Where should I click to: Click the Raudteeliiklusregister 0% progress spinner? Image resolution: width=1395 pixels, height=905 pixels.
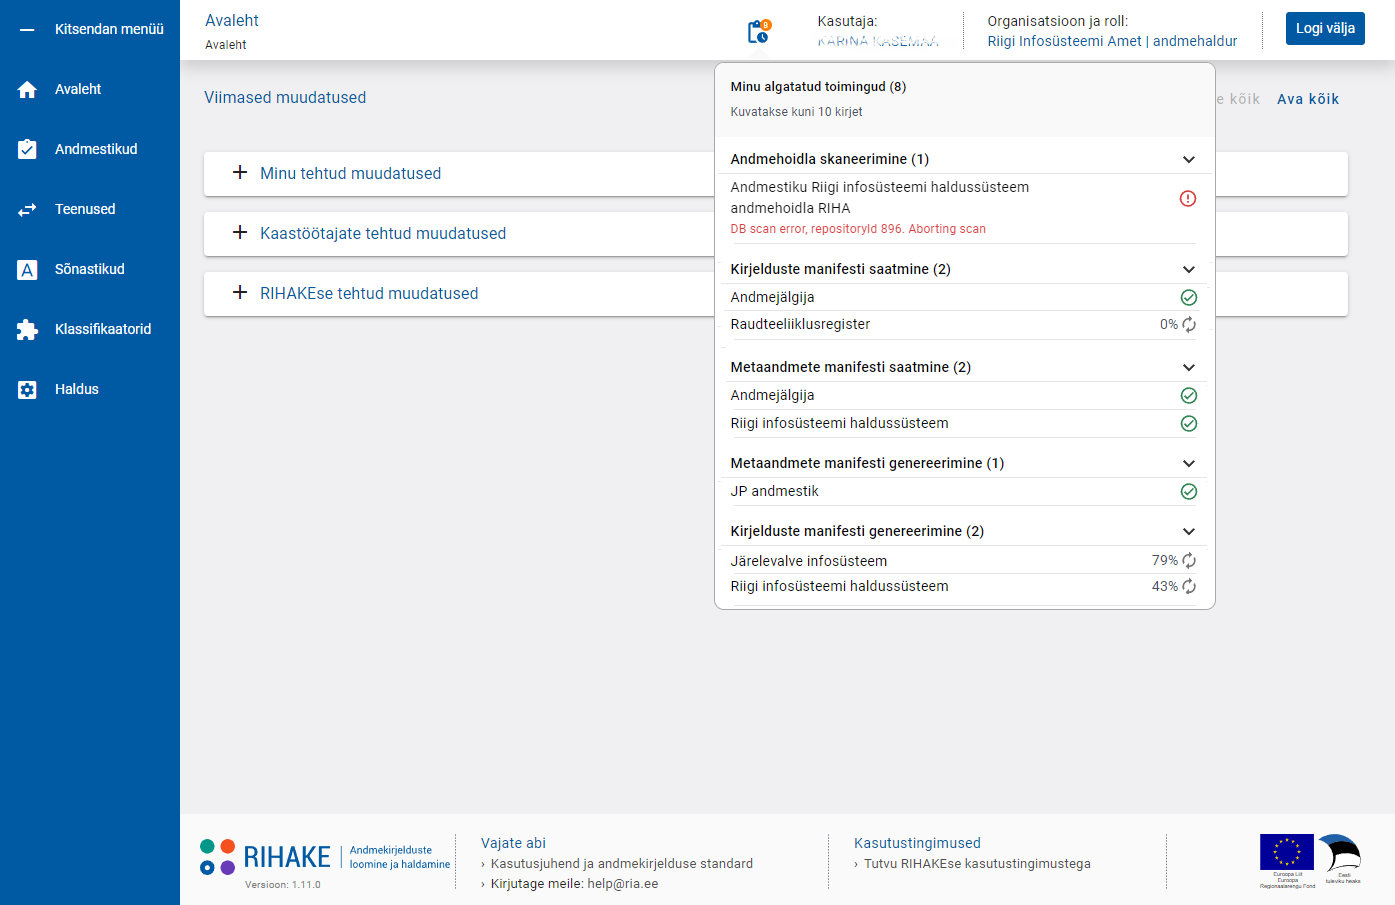click(1188, 324)
